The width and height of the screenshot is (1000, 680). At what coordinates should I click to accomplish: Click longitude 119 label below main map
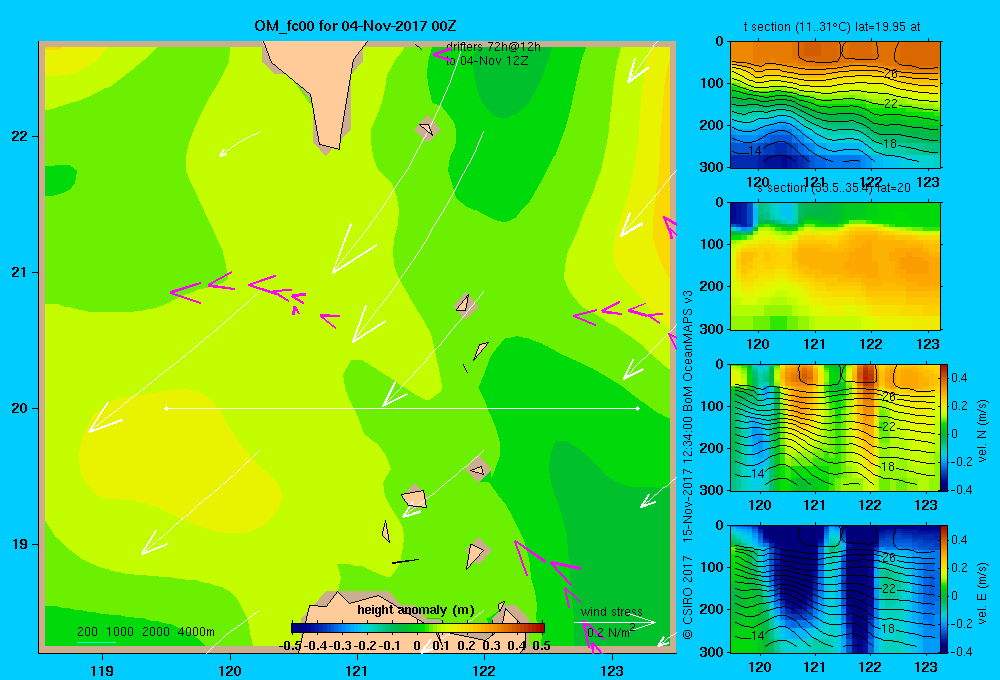pyautogui.click(x=102, y=670)
